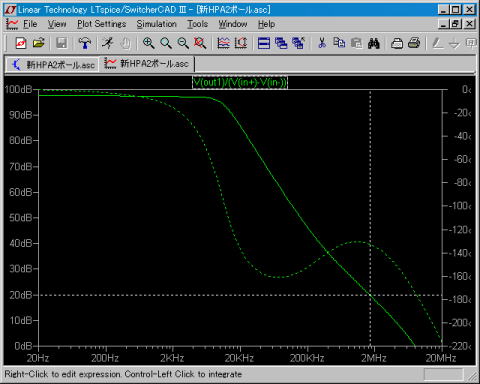
Task: Click the V(out1)/(V(in+)-V(in-)) trace label
Action: coord(240,82)
